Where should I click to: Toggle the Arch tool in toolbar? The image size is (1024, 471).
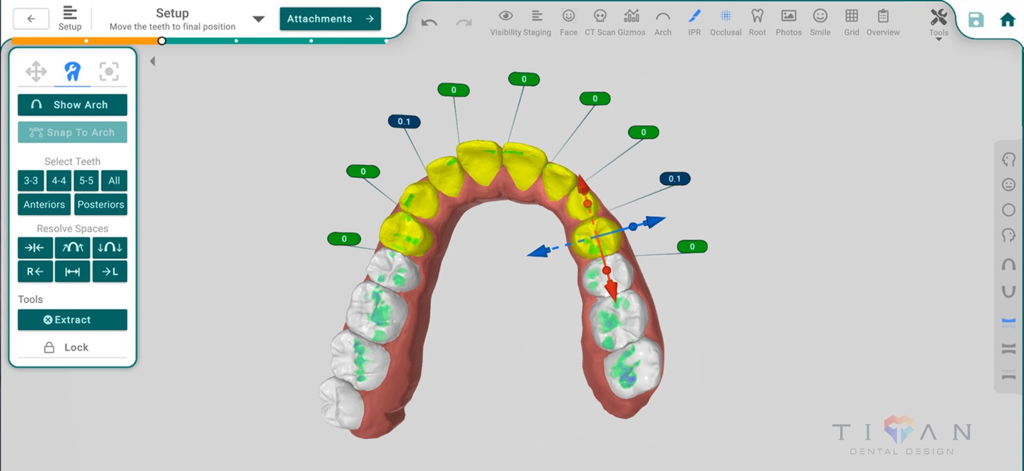[663, 22]
